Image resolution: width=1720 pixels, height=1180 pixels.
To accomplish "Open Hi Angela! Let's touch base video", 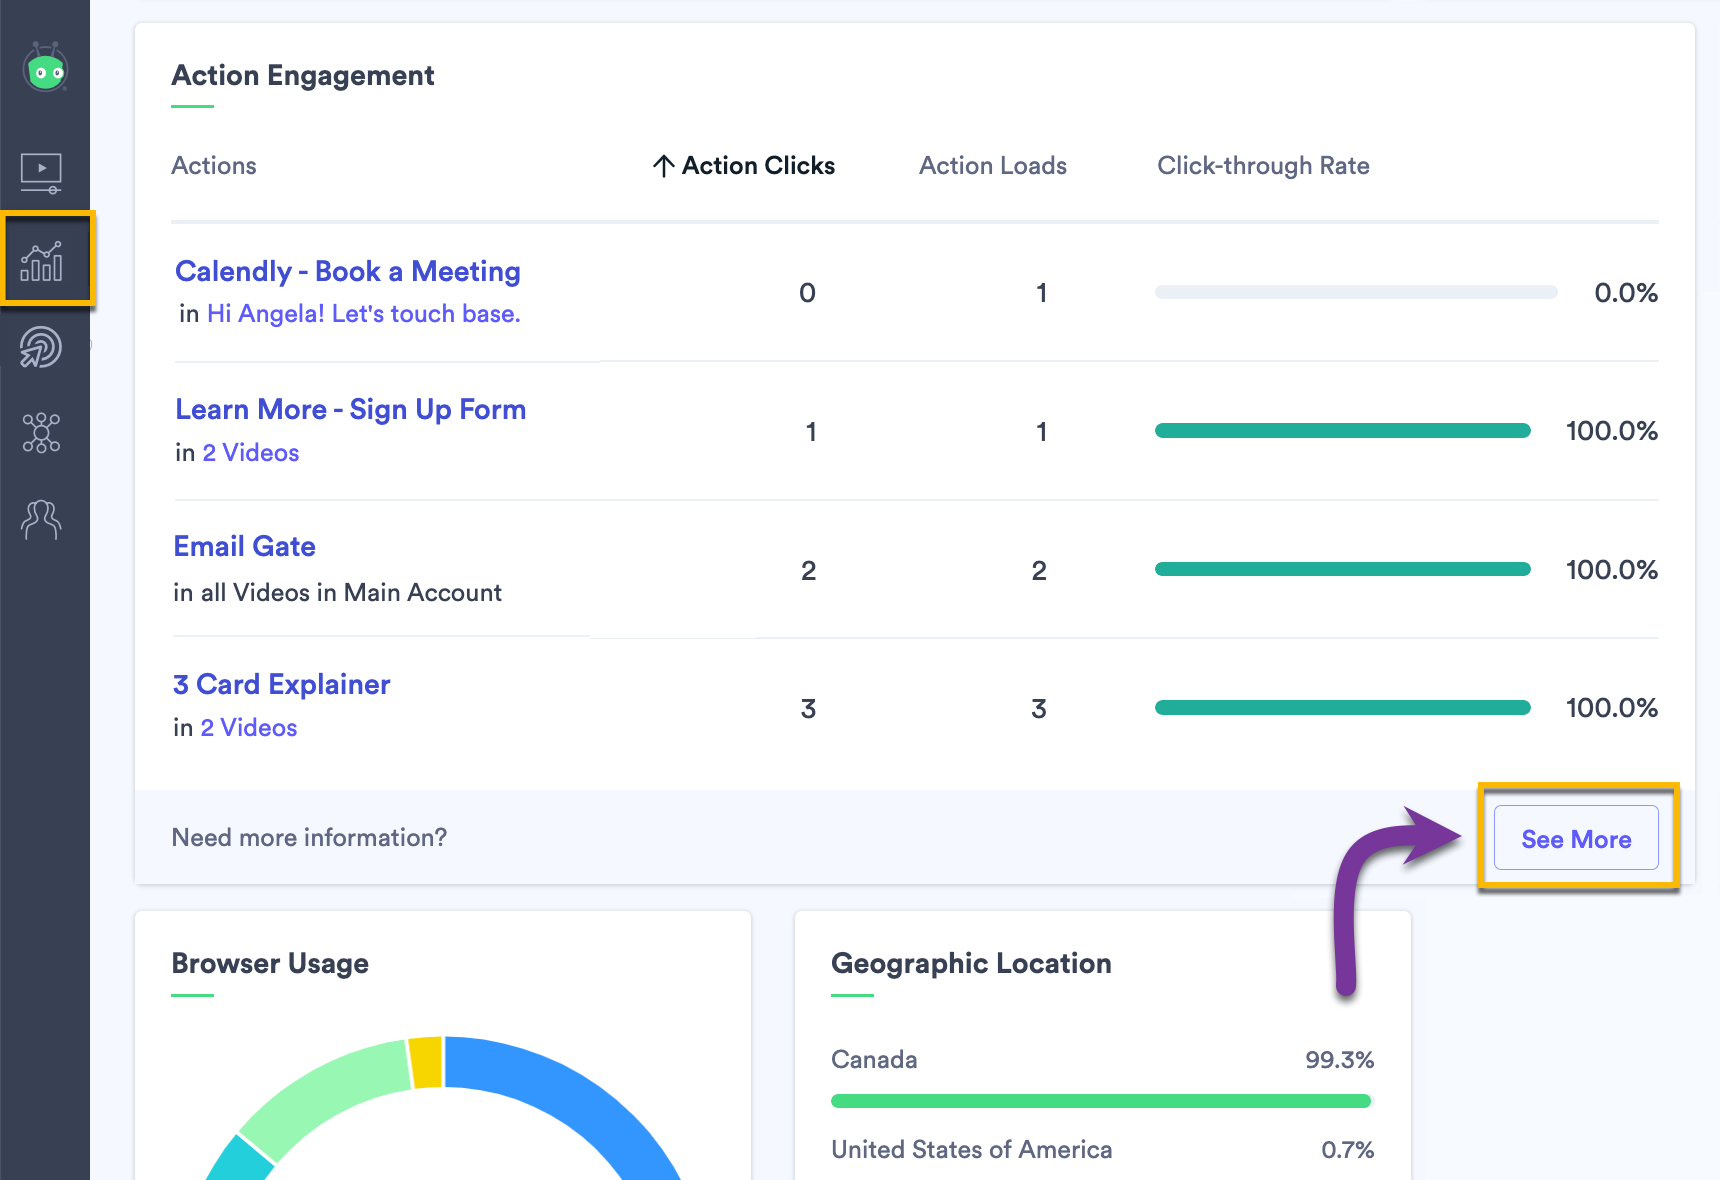I will coord(364,314).
